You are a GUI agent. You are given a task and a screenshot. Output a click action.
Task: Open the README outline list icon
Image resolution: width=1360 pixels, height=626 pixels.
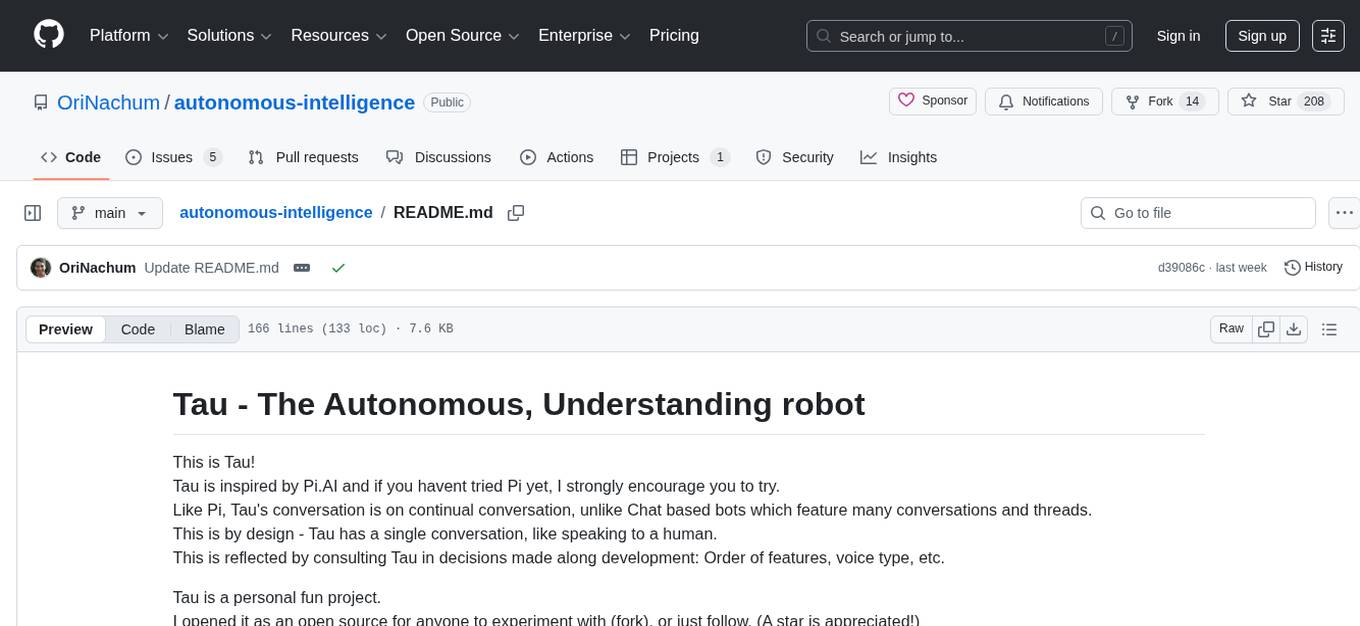pyautogui.click(x=1330, y=328)
